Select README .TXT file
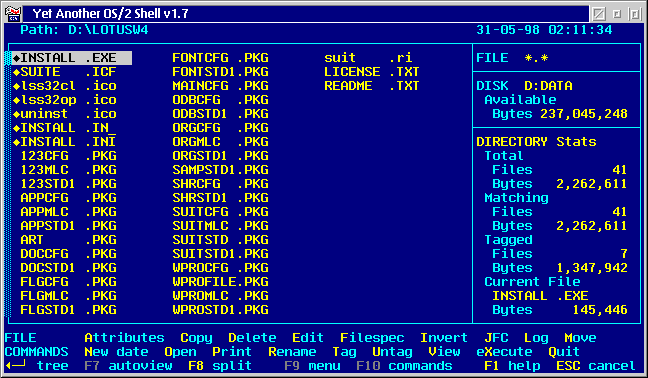Screen dimensions: 648x378 point(372,86)
